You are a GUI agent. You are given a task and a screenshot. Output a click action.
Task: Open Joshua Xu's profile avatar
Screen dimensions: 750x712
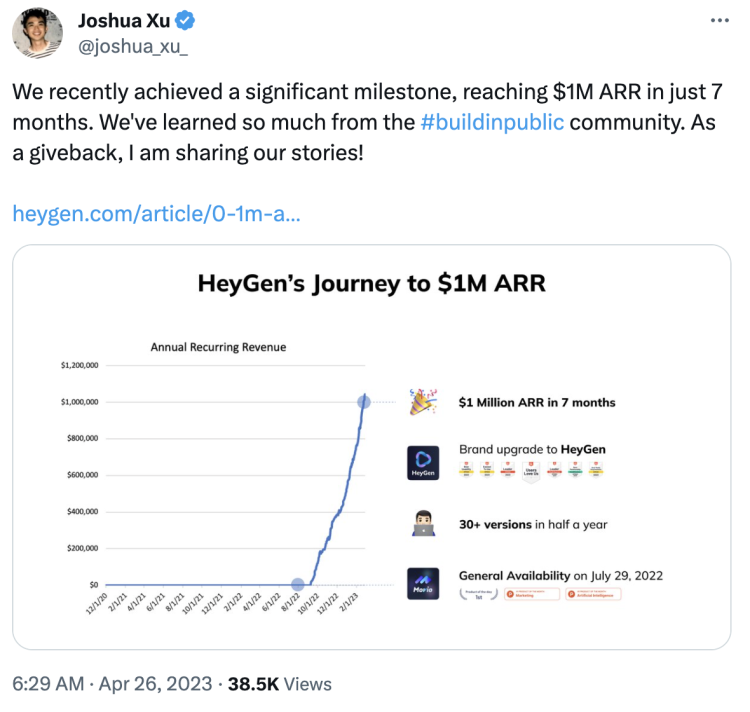(x=37, y=33)
